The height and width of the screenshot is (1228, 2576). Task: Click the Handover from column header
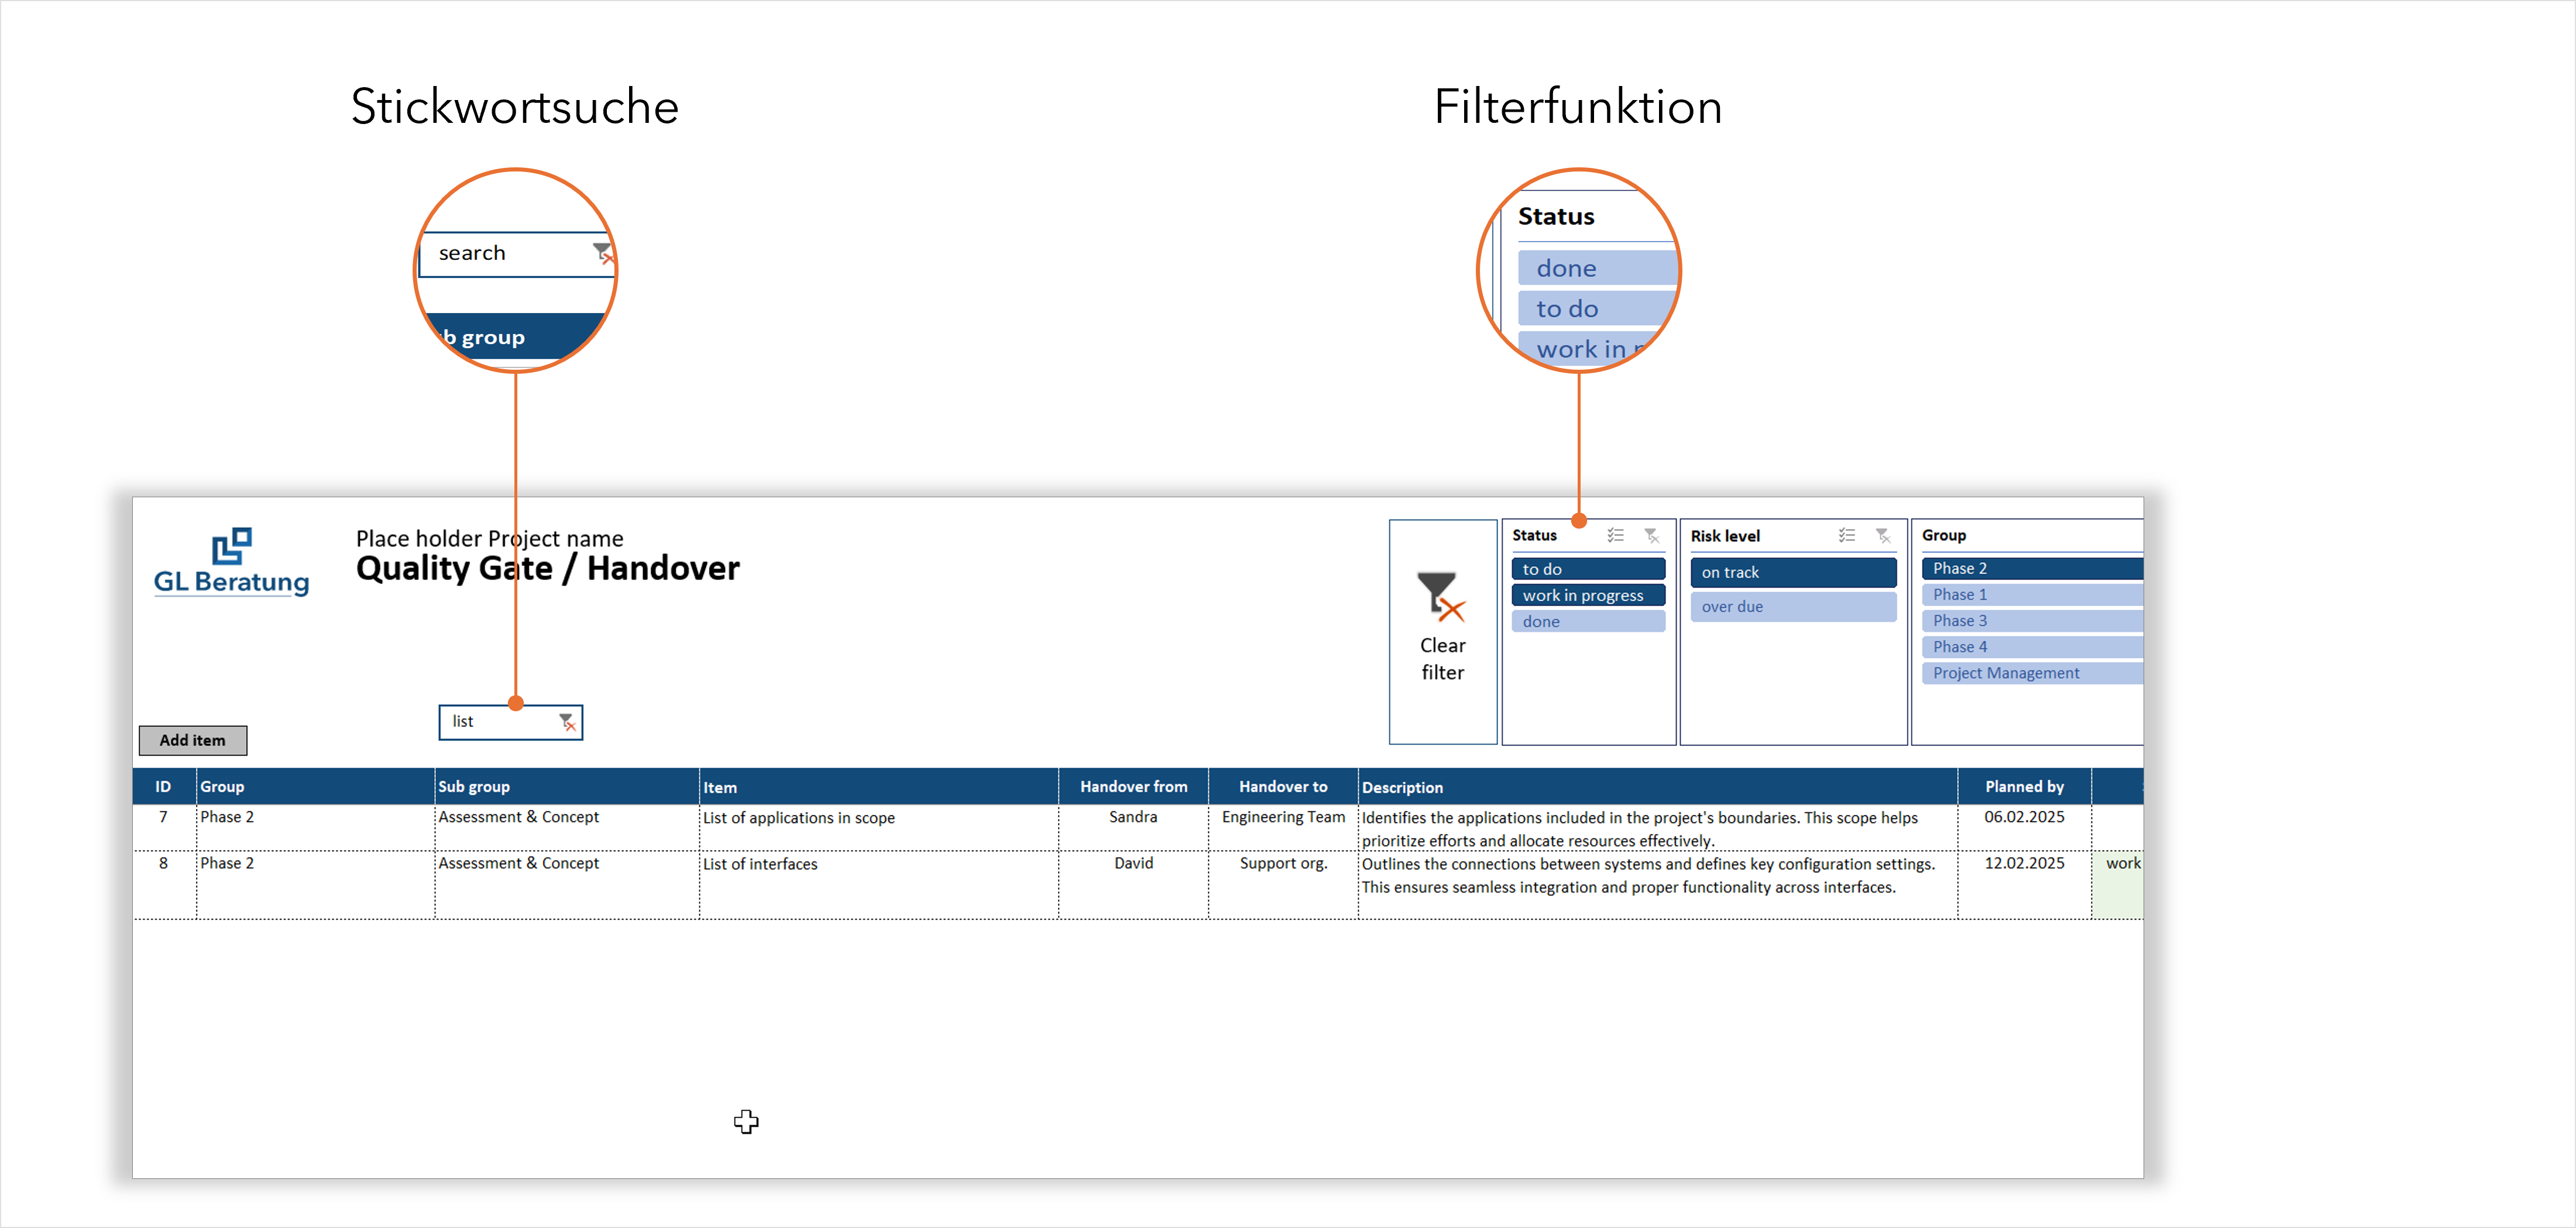tap(1133, 786)
